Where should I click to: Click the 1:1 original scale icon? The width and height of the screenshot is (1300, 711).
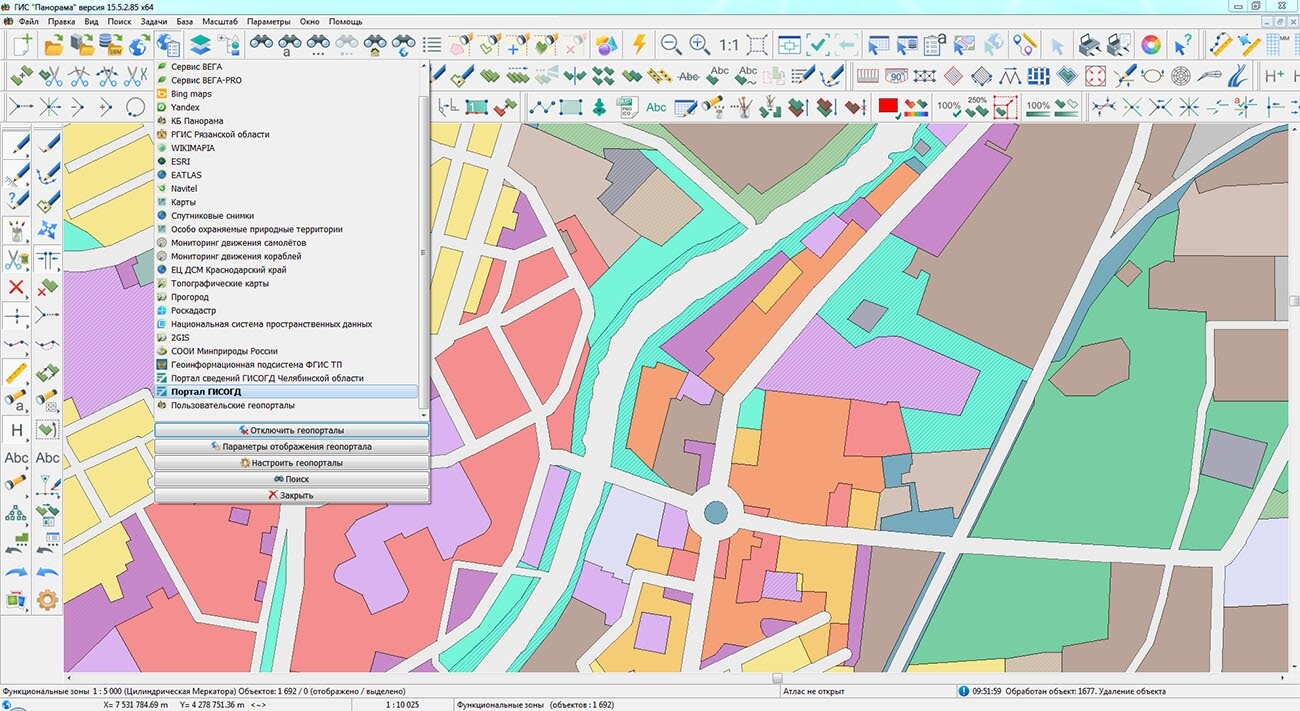728,45
